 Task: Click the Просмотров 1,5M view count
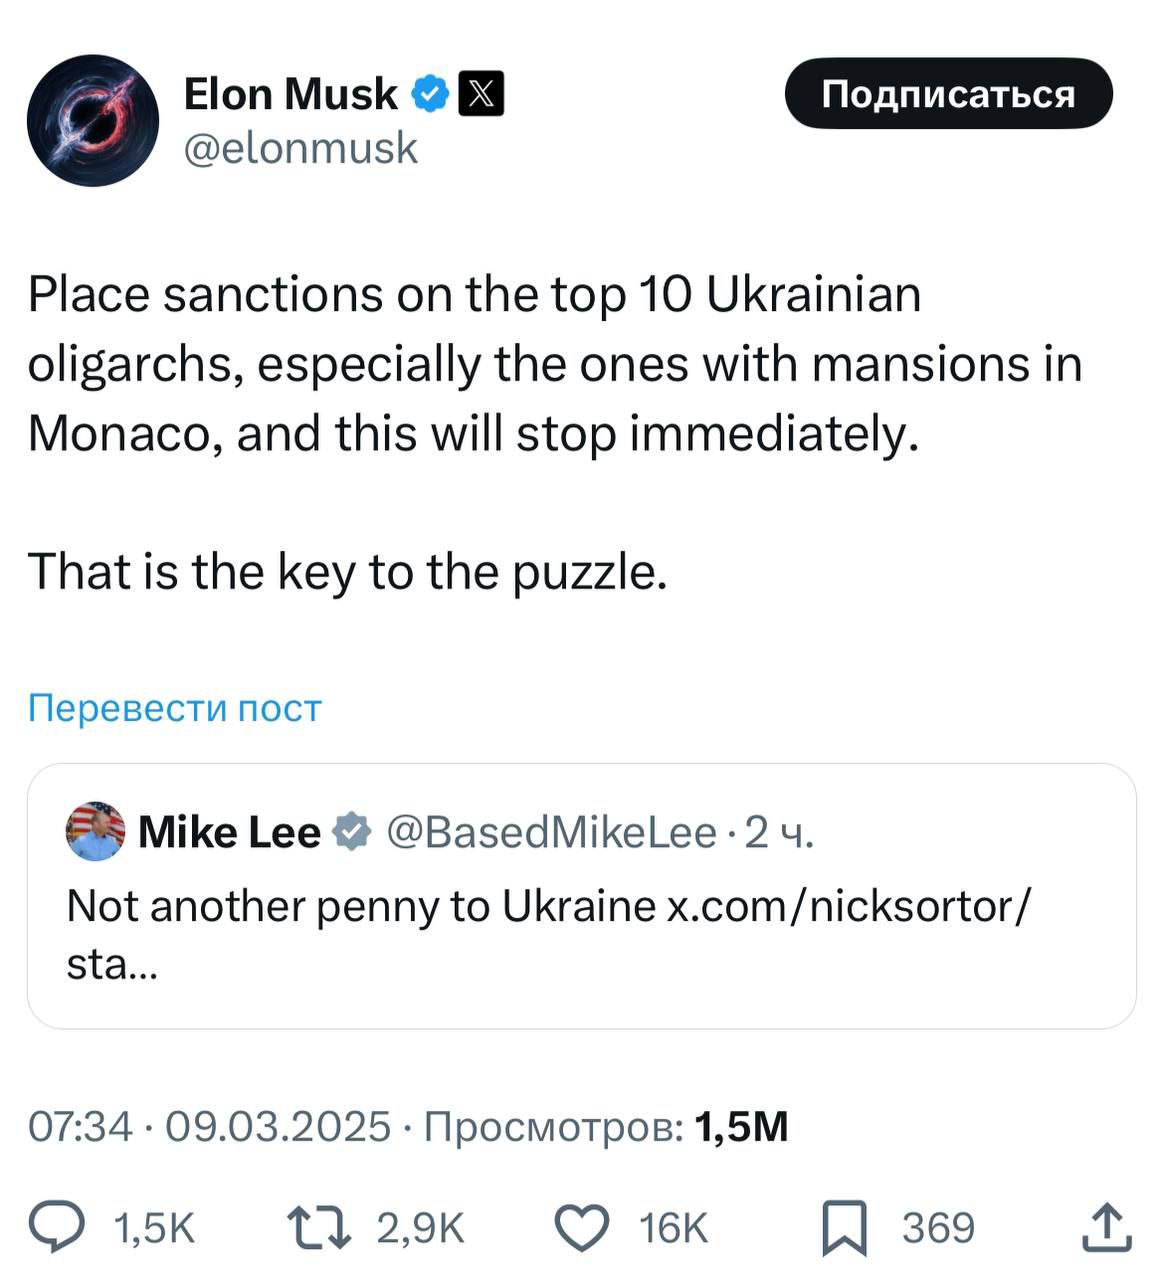coord(606,1126)
